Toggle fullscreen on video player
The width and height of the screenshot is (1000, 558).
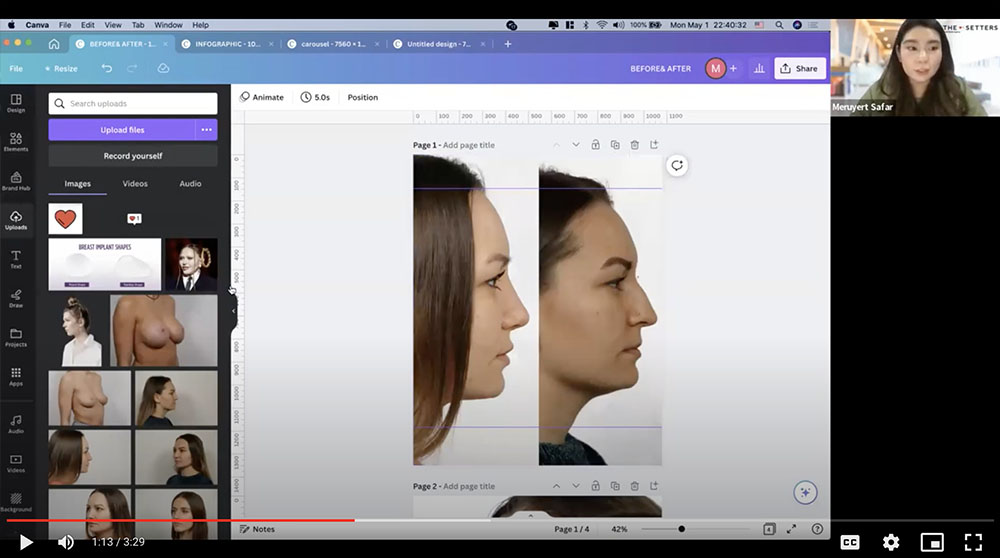973,542
